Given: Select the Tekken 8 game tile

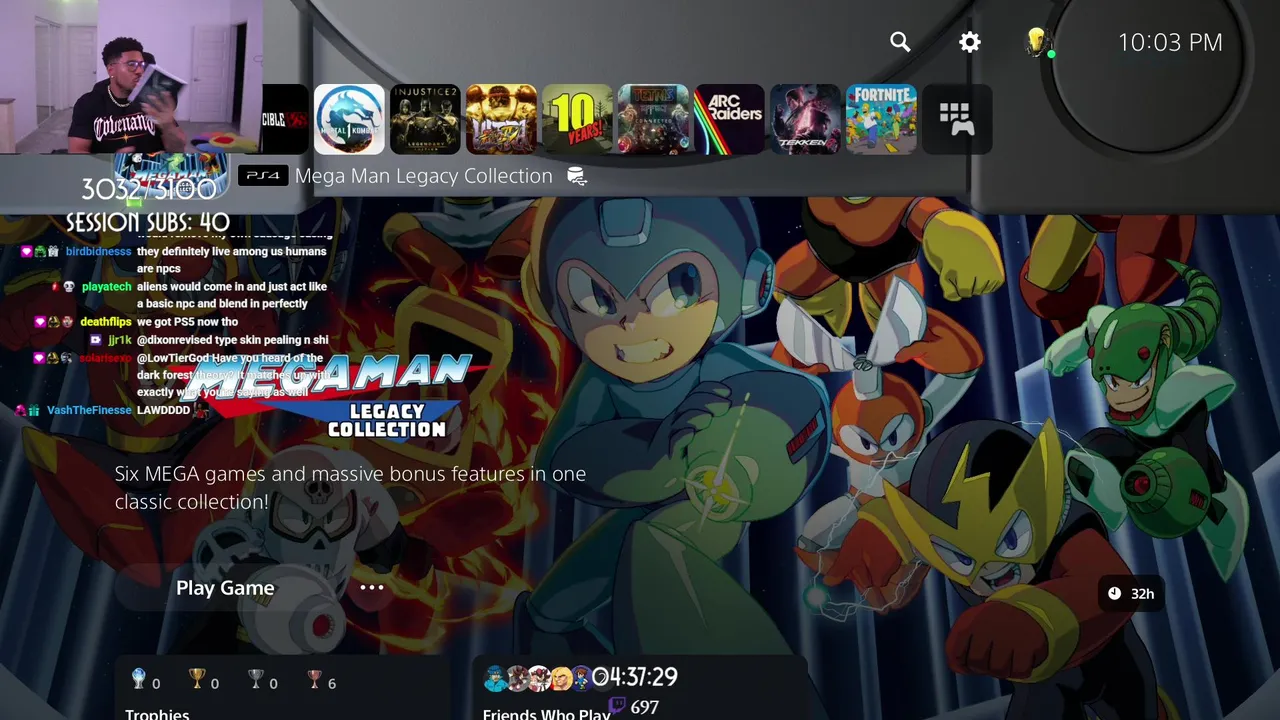Looking at the screenshot, I should 805,119.
